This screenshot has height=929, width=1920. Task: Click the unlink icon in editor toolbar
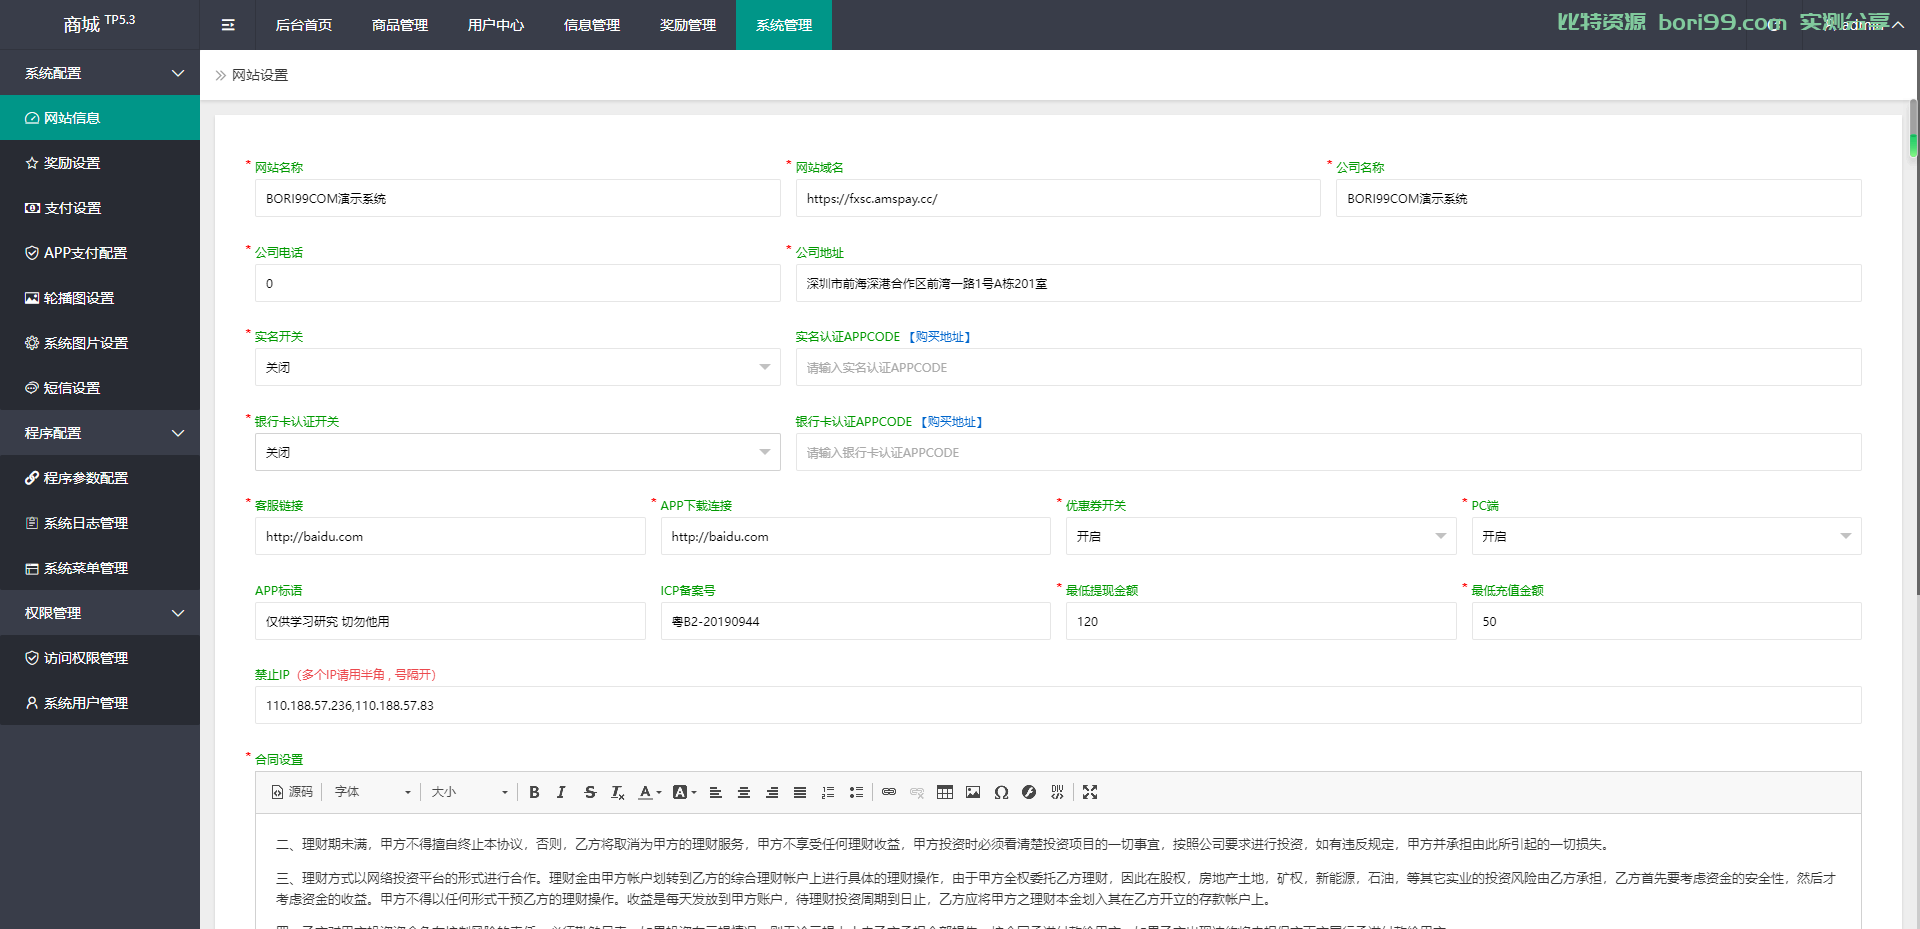[x=917, y=792]
